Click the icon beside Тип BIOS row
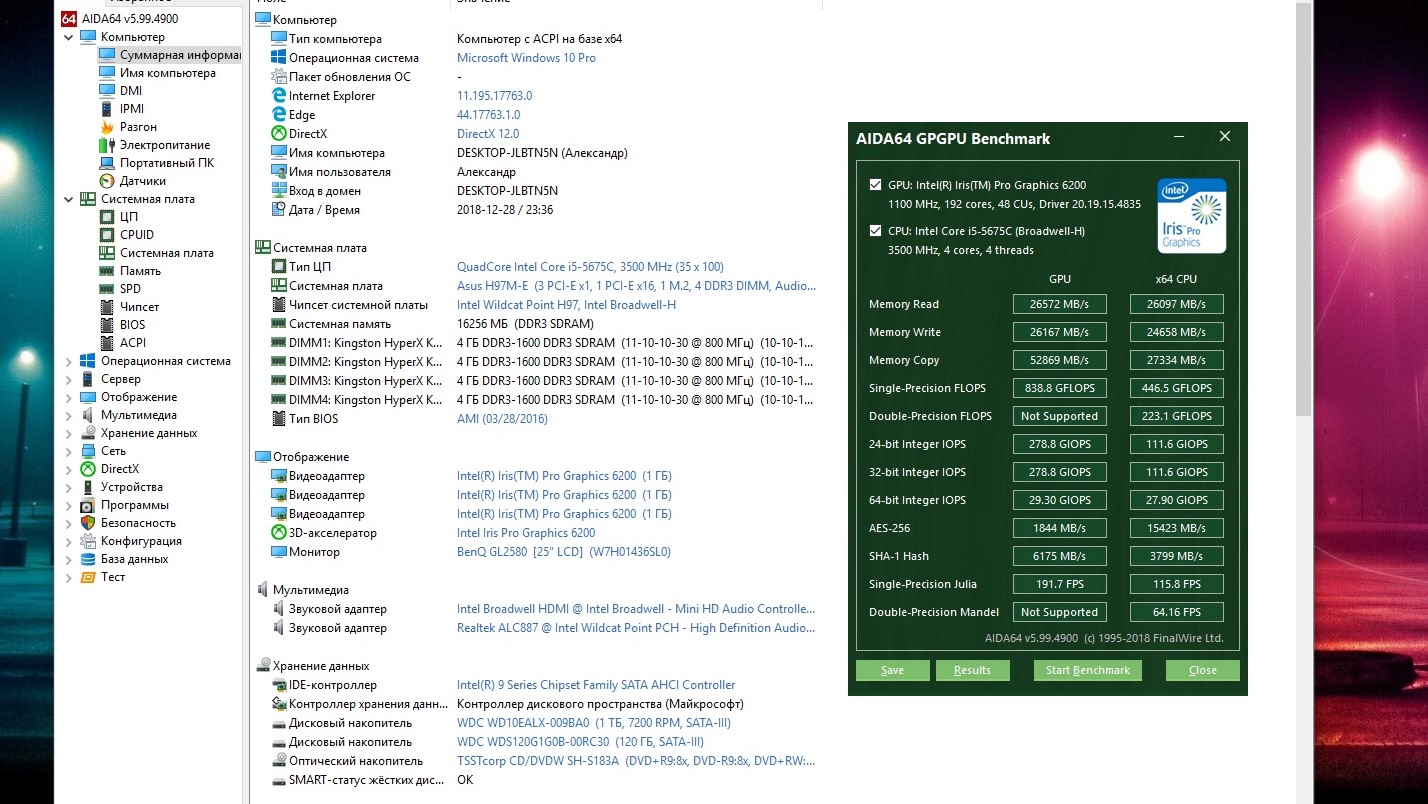This screenshot has height=804, width=1428. tap(279, 419)
